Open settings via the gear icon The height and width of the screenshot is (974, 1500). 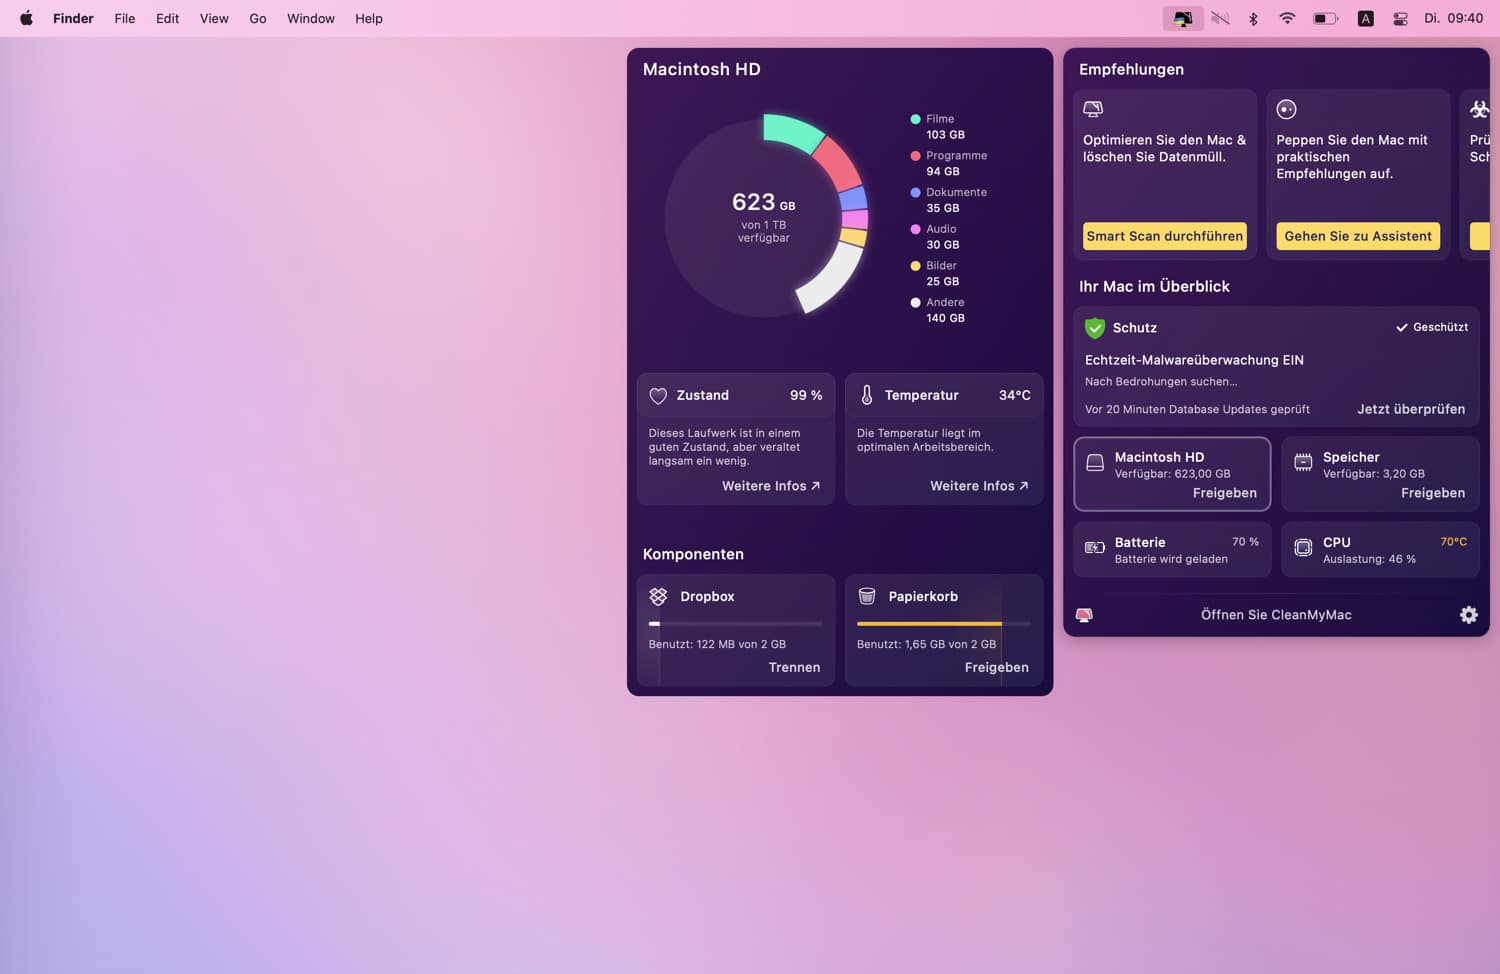[x=1468, y=615]
